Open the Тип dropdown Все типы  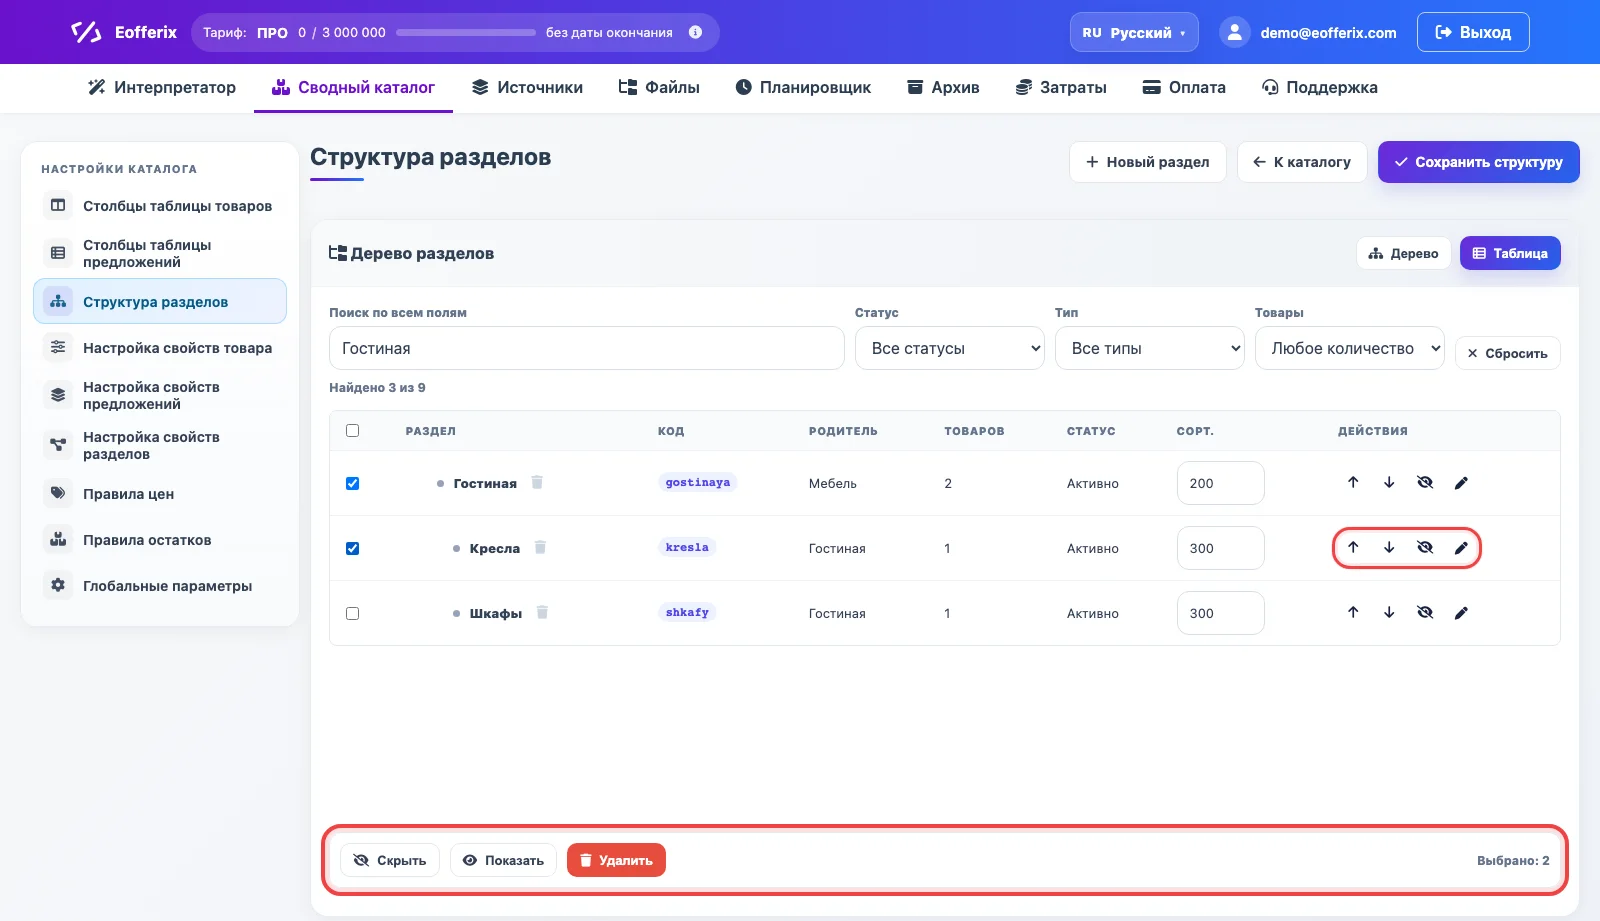click(x=1150, y=348)
